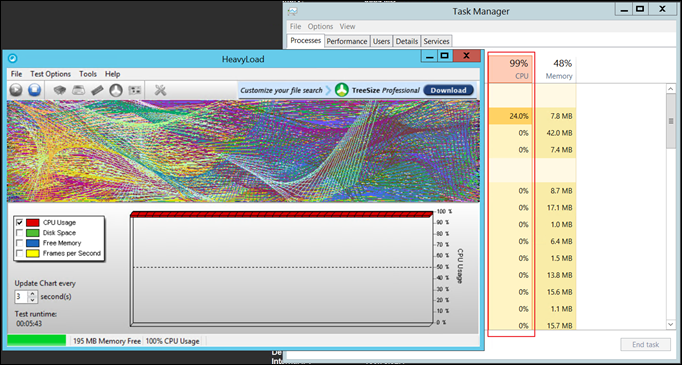This screenshot has height=365, width=682.
Task: Enable the Frames per Second checkbox
Action: [x=20, y=253]
